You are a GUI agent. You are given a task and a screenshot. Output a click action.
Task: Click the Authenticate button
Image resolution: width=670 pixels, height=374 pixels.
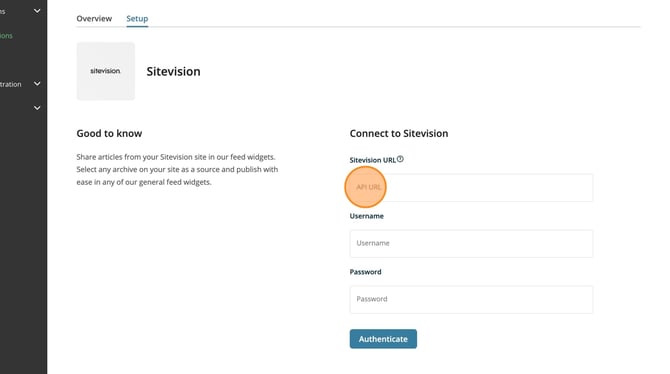383,339
